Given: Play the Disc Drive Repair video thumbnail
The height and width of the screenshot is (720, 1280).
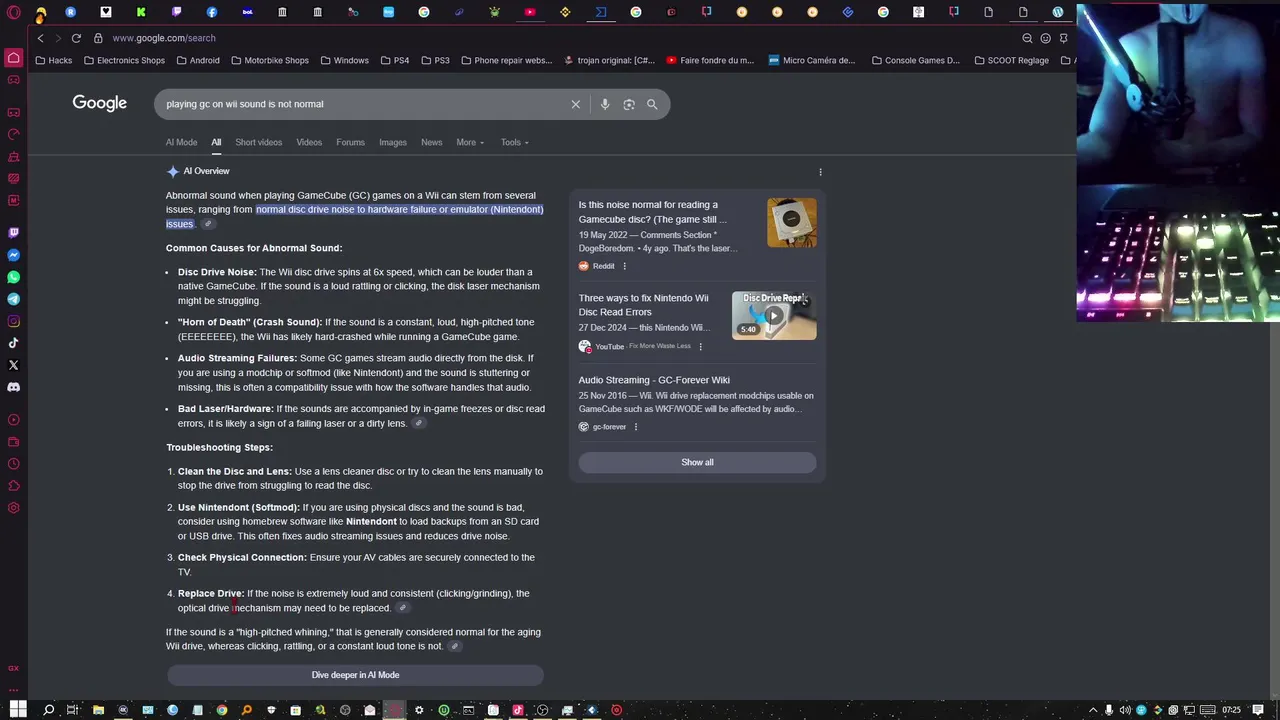Looking at the screenshot, I should [774, 316].
